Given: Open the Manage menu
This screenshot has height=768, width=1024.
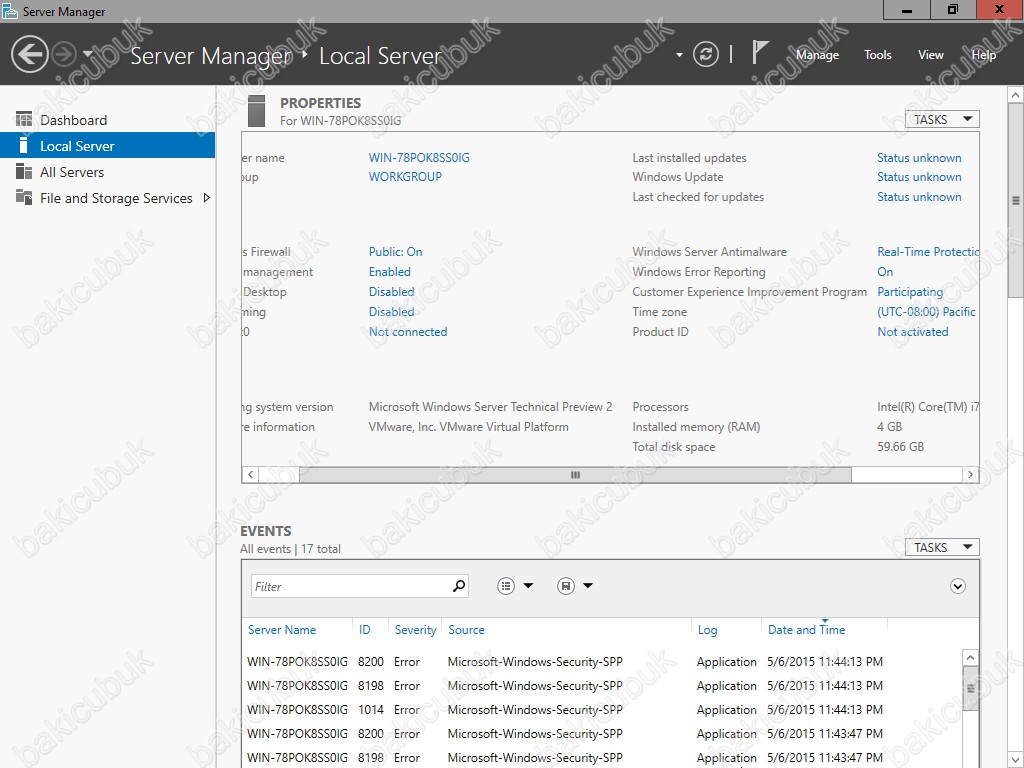Looking at the screenshot, I should click(817, 55).
